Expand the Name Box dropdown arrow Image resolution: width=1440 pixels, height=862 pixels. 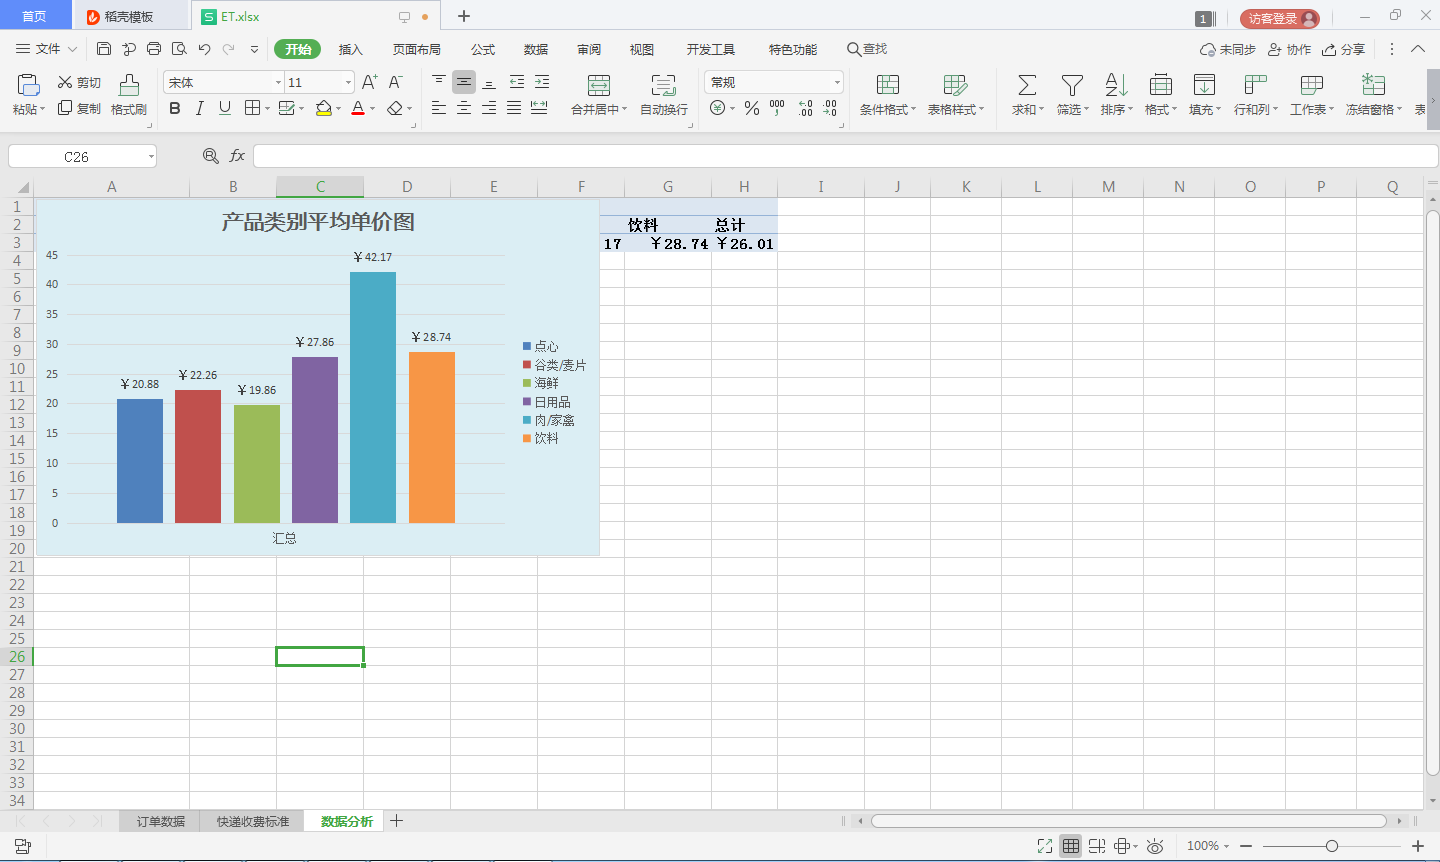tap(151, 156)
